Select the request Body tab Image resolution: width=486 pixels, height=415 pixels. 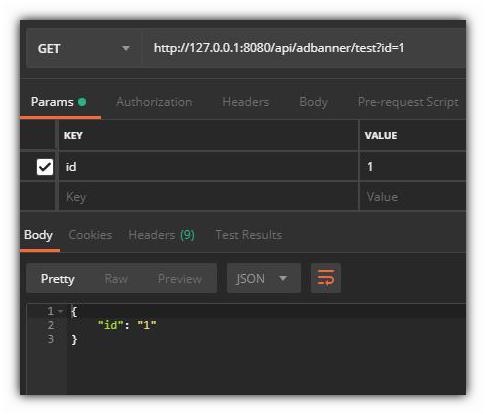[313, 102]
